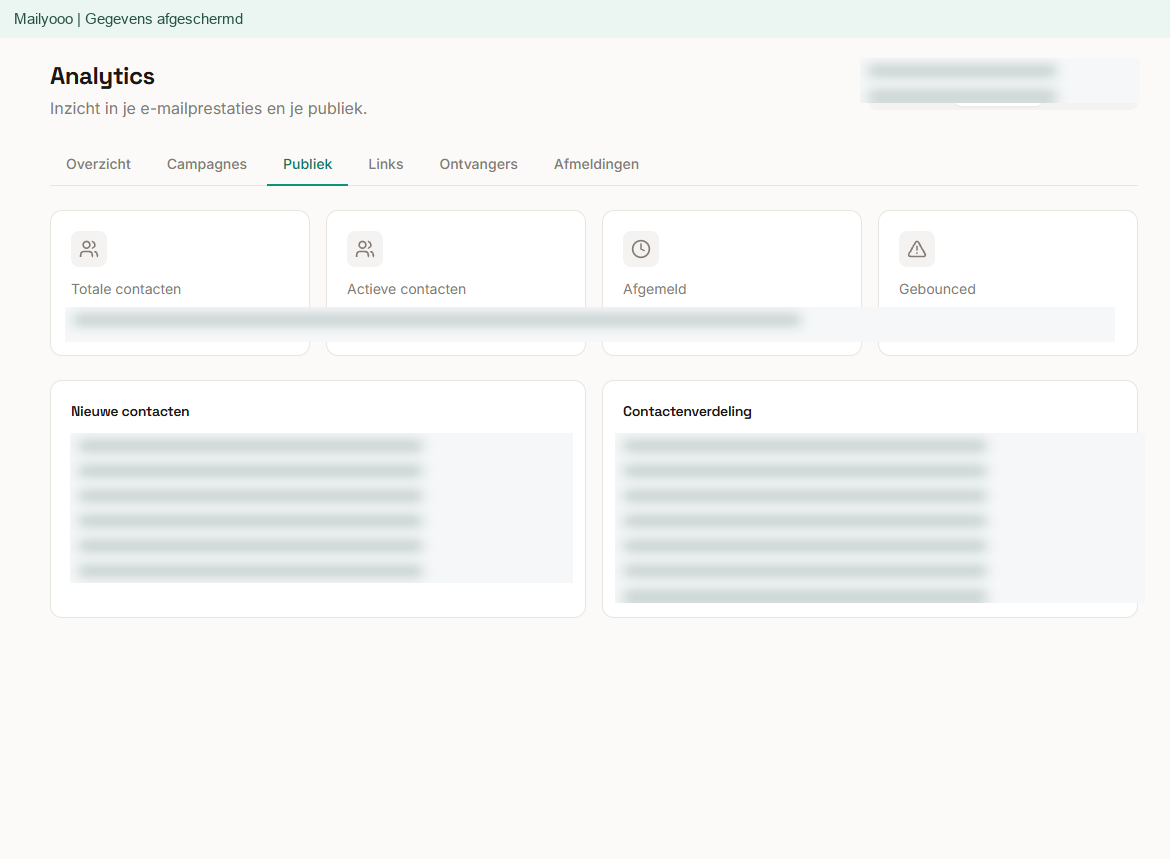Select the Gebounced label
1170x859 pixels.
(x=937, y=290)
